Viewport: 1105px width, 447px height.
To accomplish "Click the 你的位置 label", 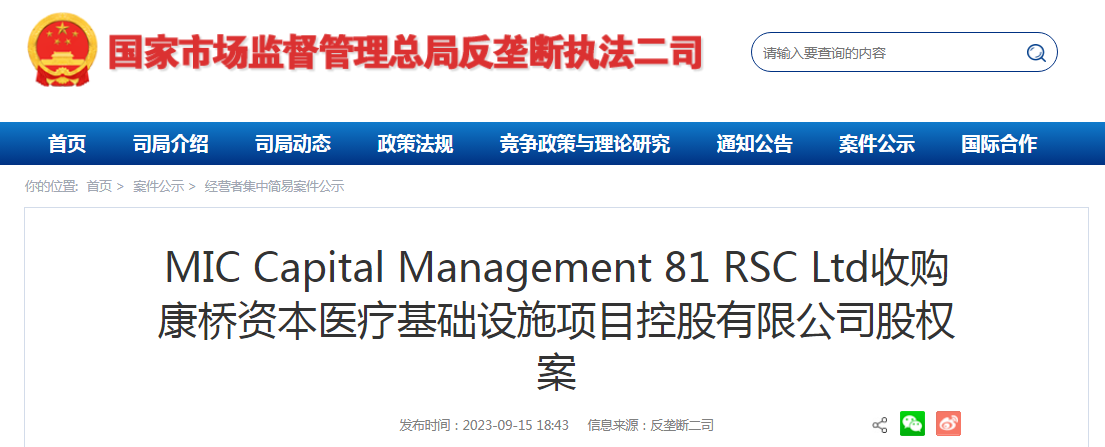I will point(51,187).
